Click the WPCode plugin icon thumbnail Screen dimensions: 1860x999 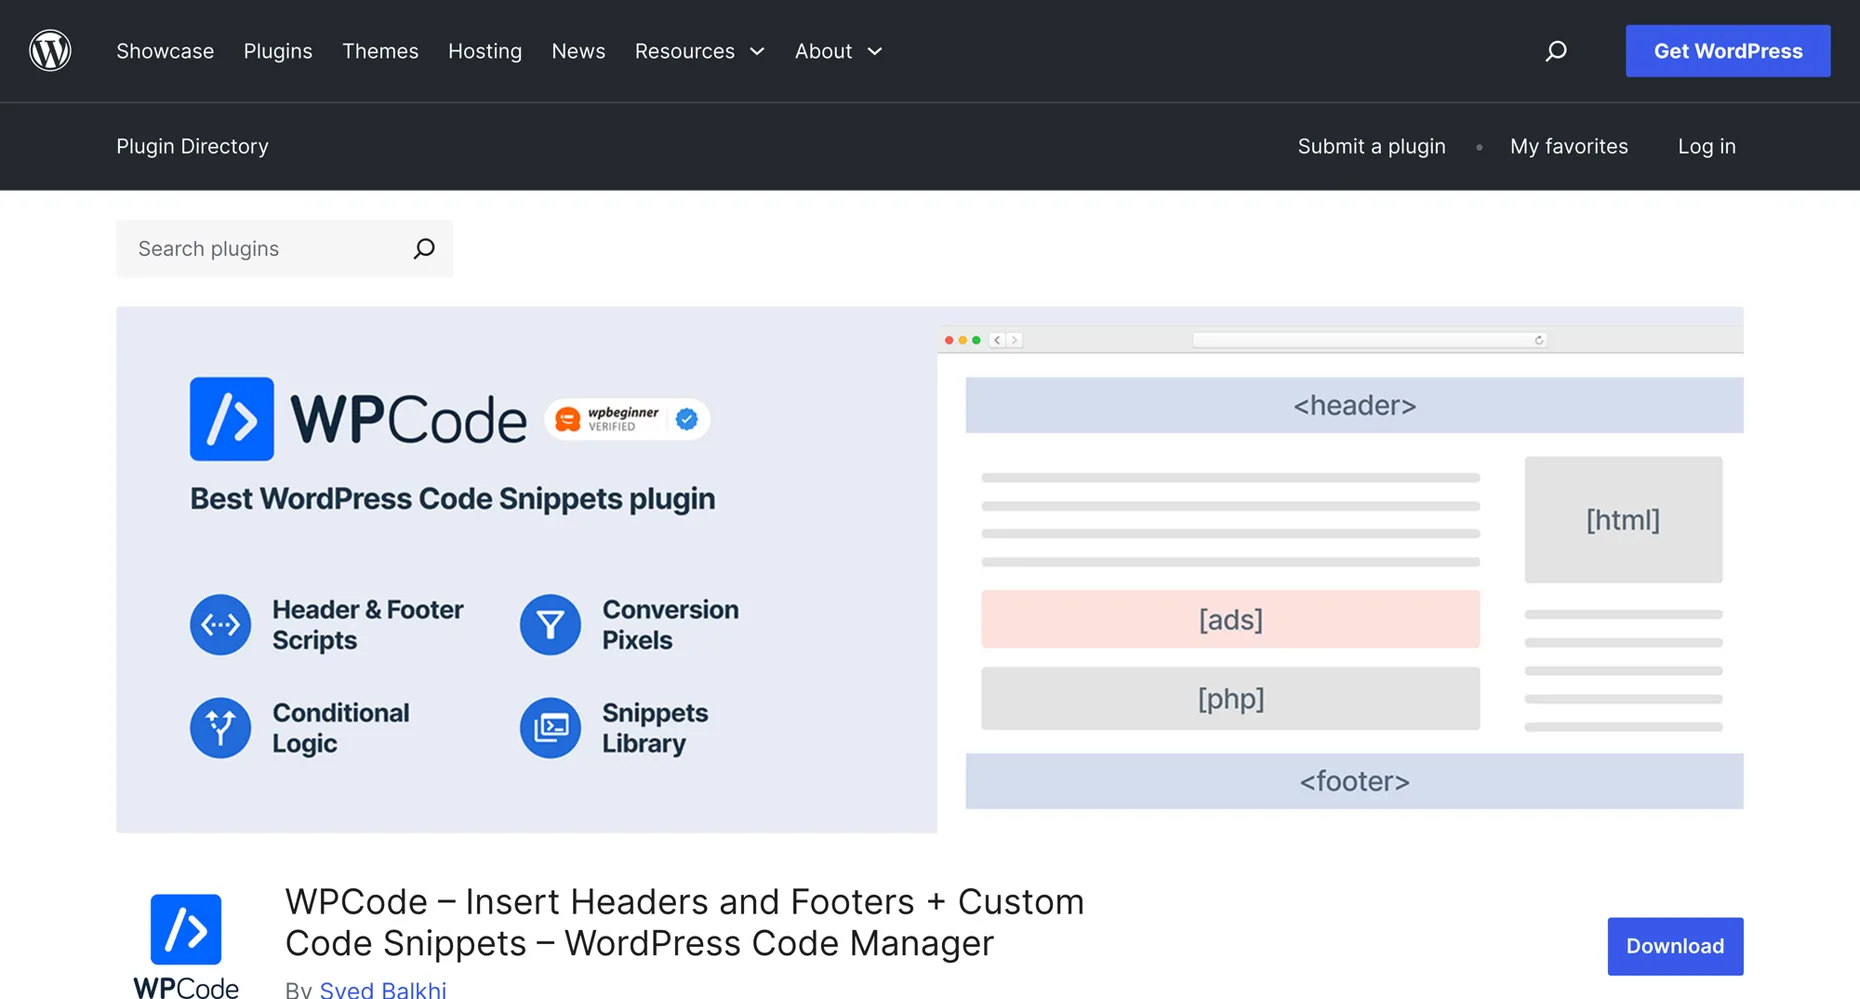click(186, 945)
